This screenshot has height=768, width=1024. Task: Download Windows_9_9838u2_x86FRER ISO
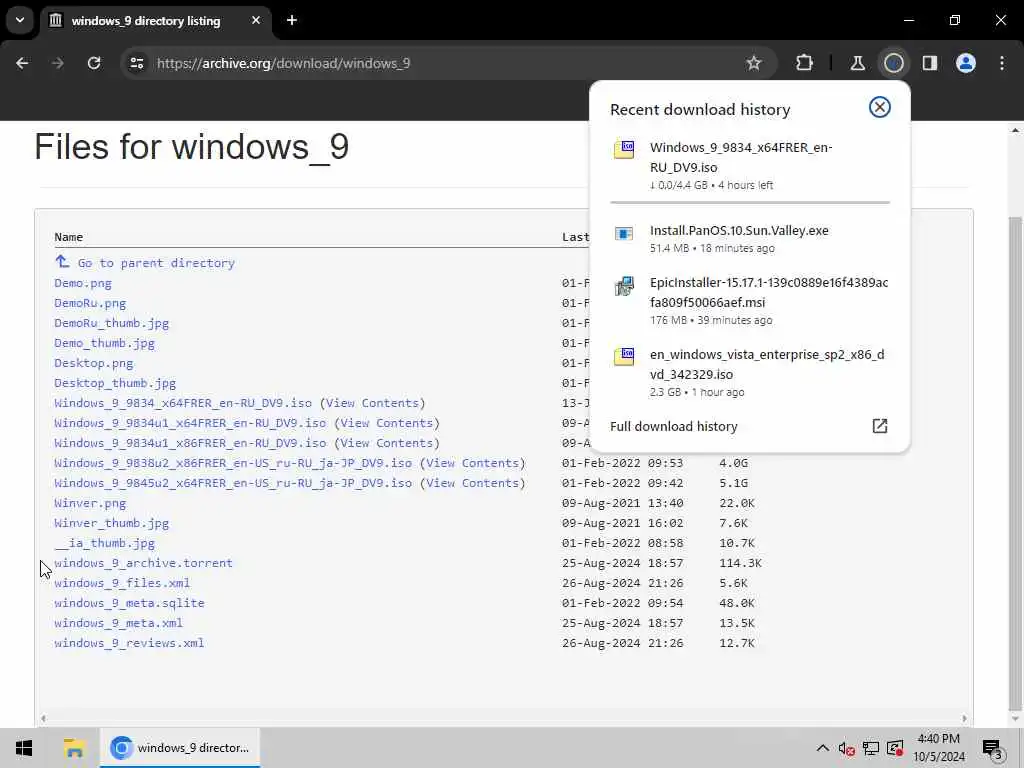point(233,463)
